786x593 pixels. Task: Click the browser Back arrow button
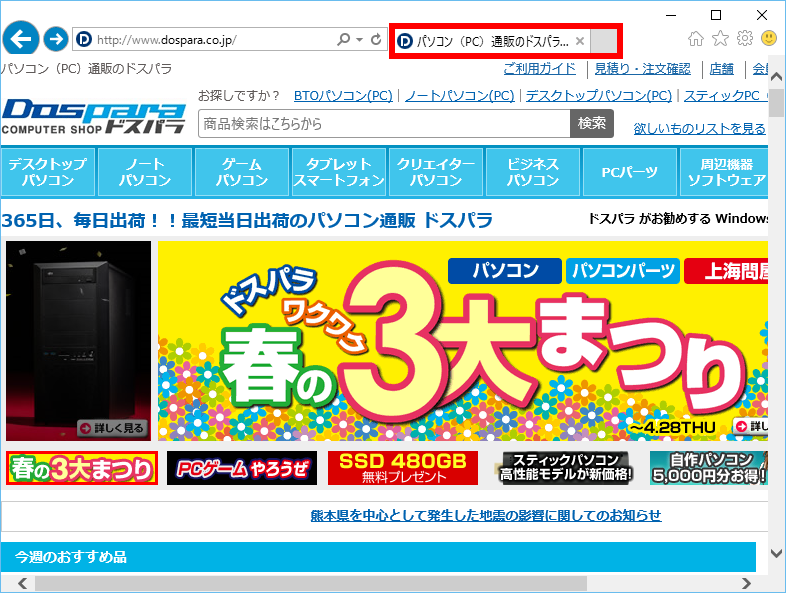coord(21,39)
